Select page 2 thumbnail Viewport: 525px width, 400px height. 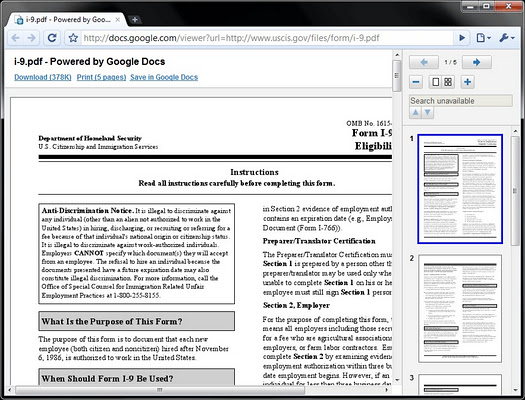click(x=460, y=309)
